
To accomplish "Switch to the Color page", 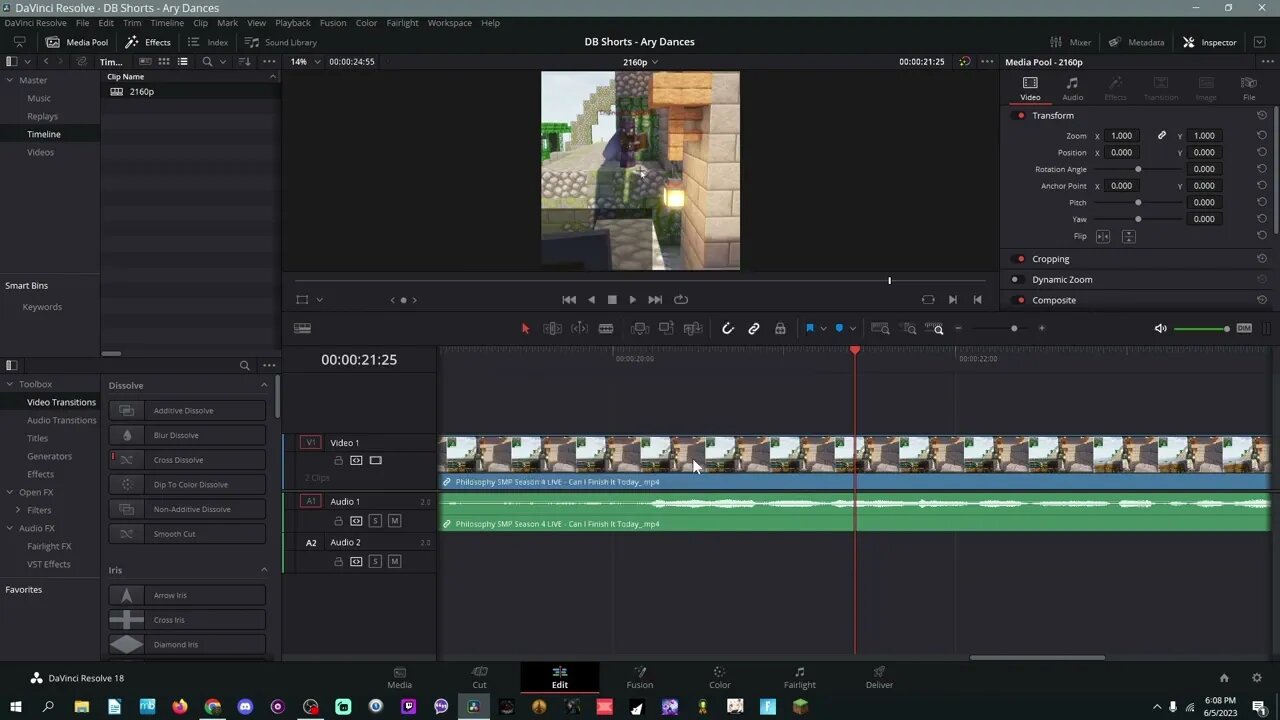I will pos(719,677).
